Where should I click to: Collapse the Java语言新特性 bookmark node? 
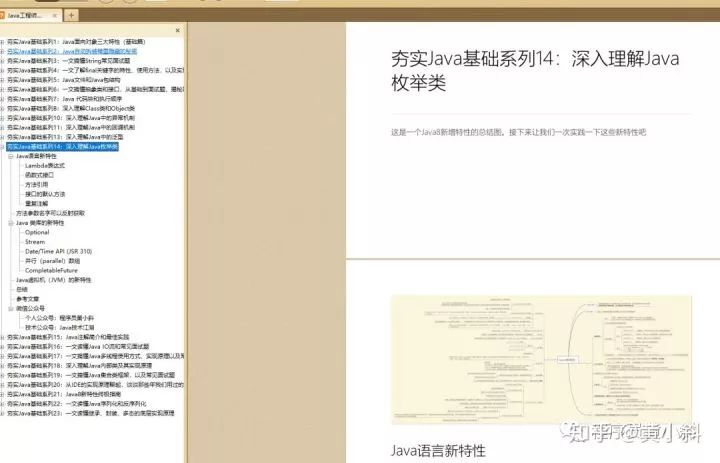coord(11,156)
